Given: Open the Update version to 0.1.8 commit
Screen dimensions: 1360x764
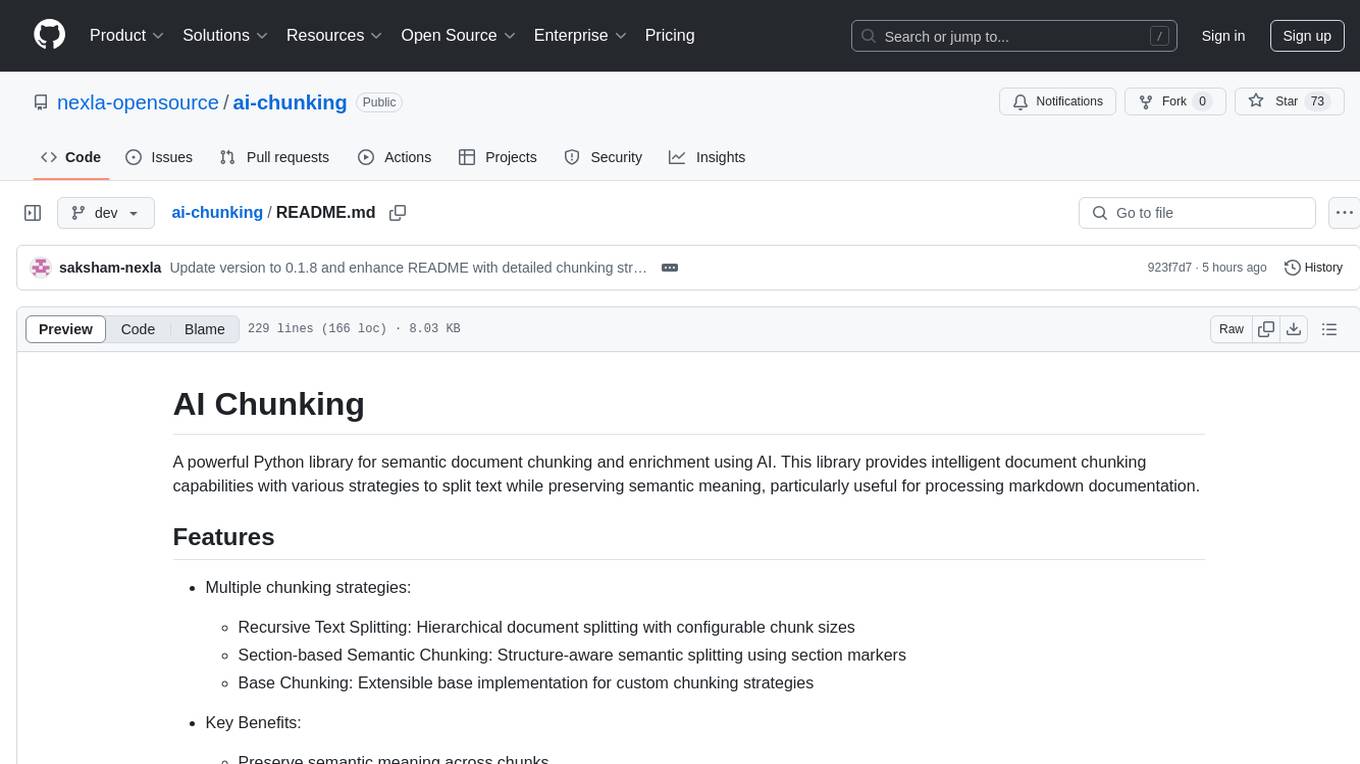Looking at the screenshot, I should tap(408, 267).
